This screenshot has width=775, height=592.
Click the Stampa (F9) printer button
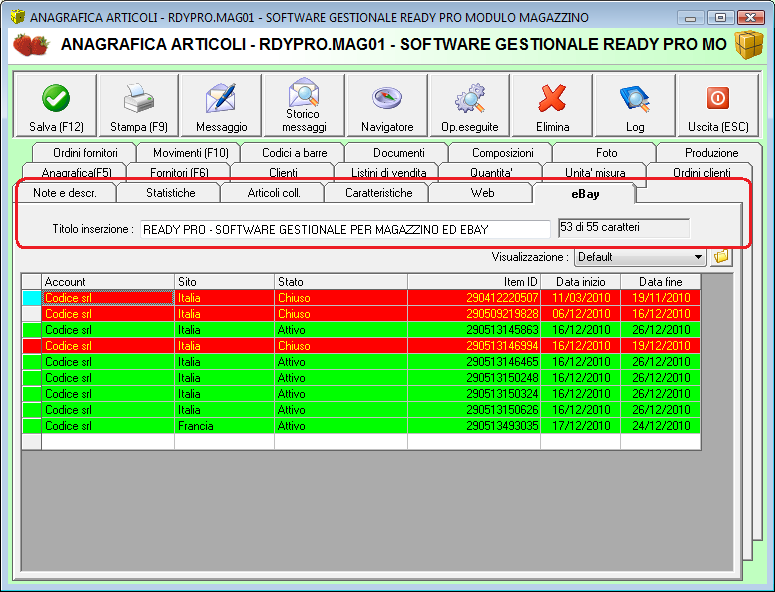coord(139,105)
